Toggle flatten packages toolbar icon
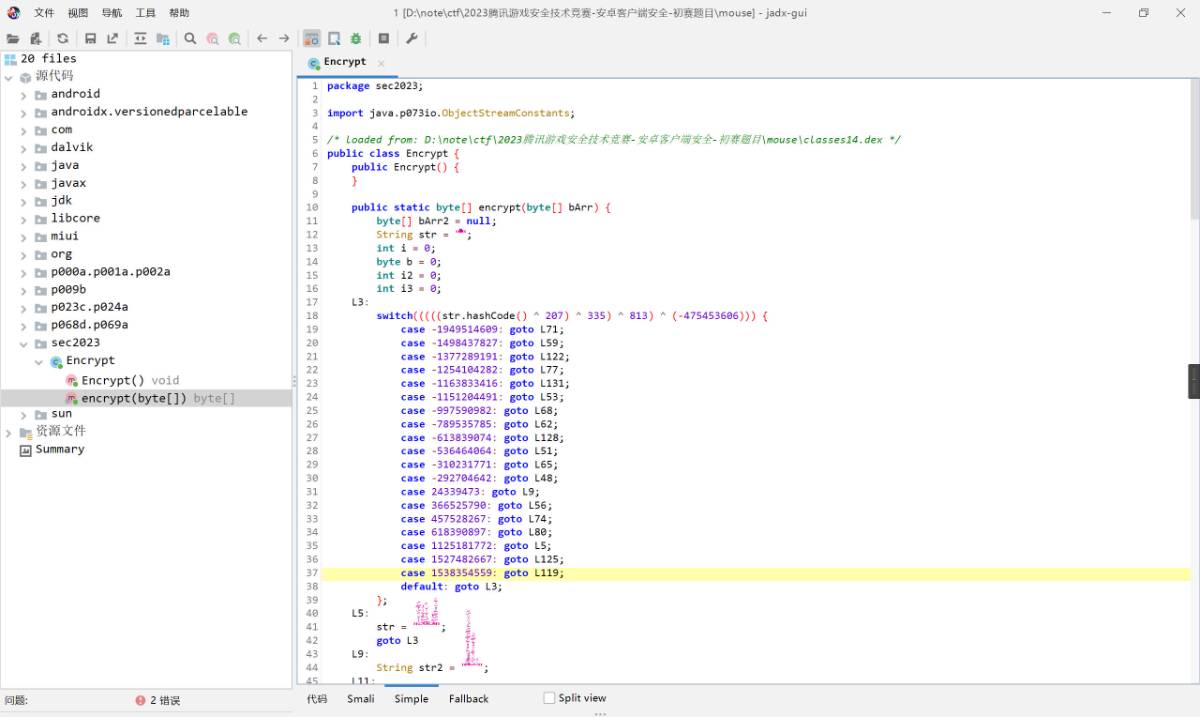The height and width of the screenshot is (717, 1200). (x=162, y=38)
